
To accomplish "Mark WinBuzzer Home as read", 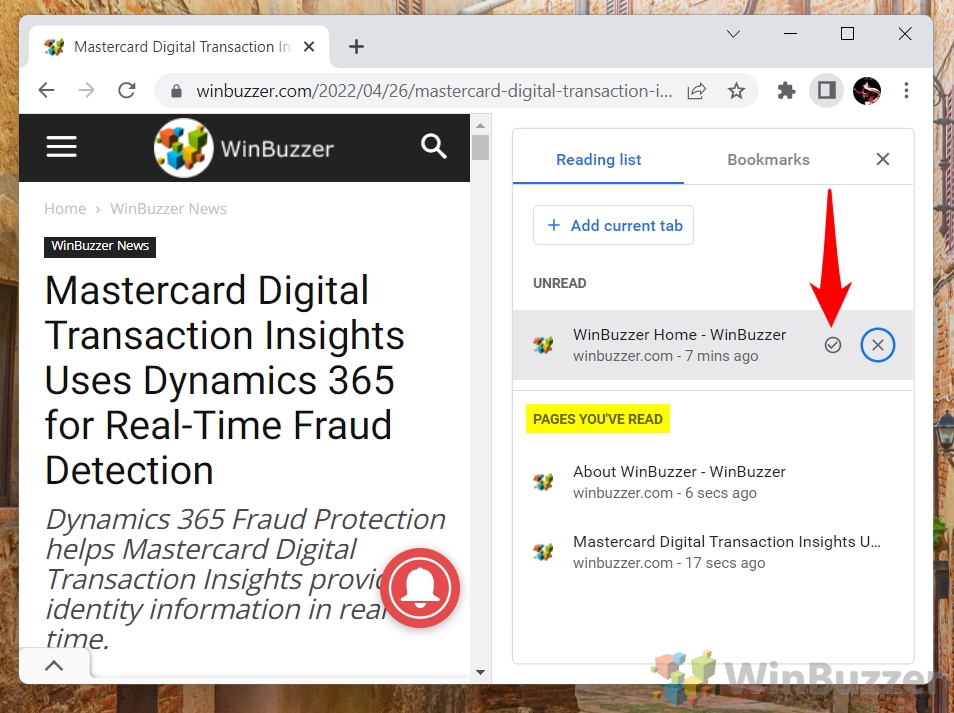I will click(833, 345).
